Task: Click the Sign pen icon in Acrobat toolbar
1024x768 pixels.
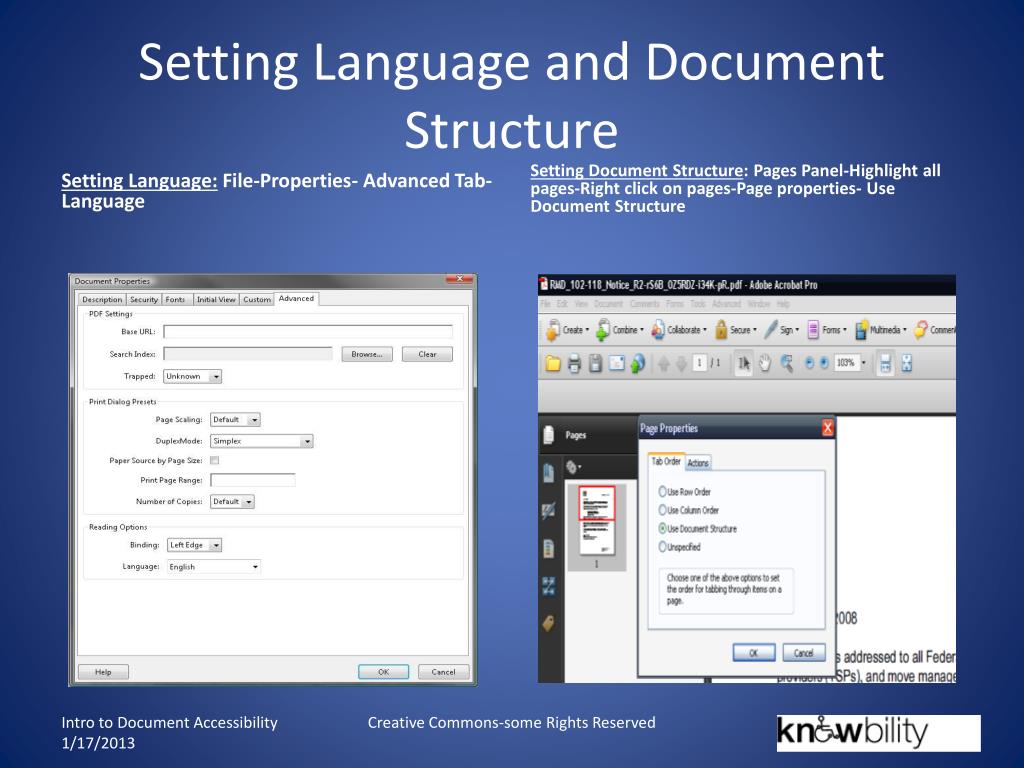Action: 771,329
